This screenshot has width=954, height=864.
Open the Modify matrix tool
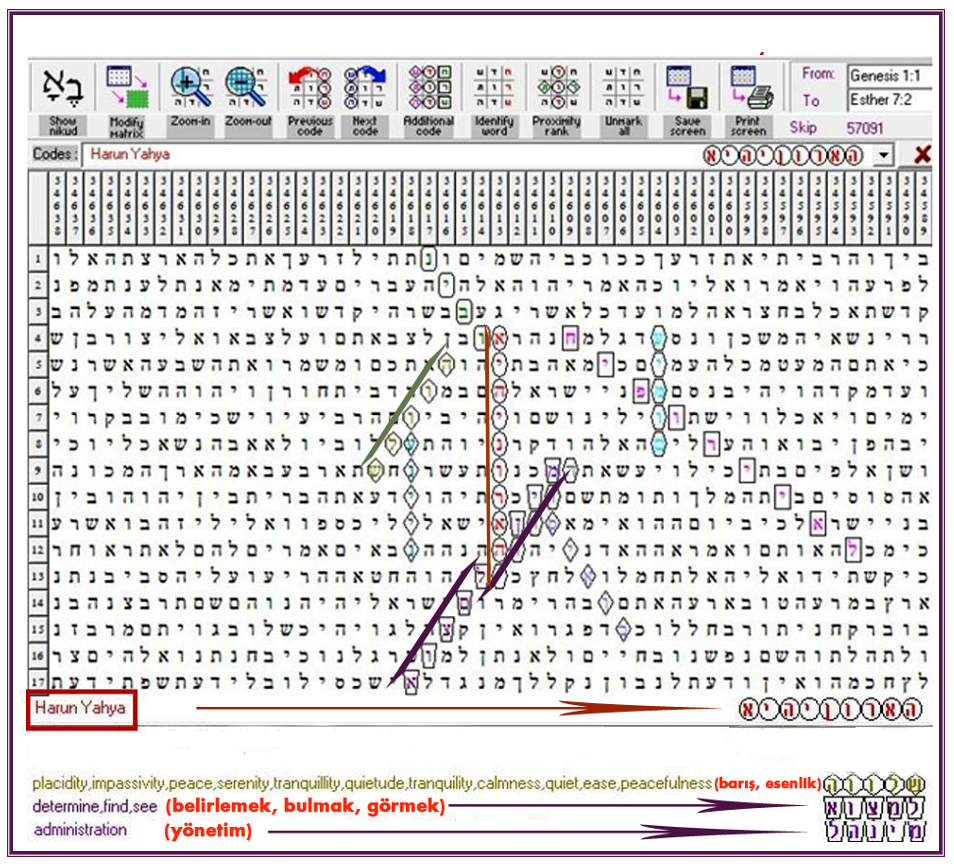tap(127, 86)
